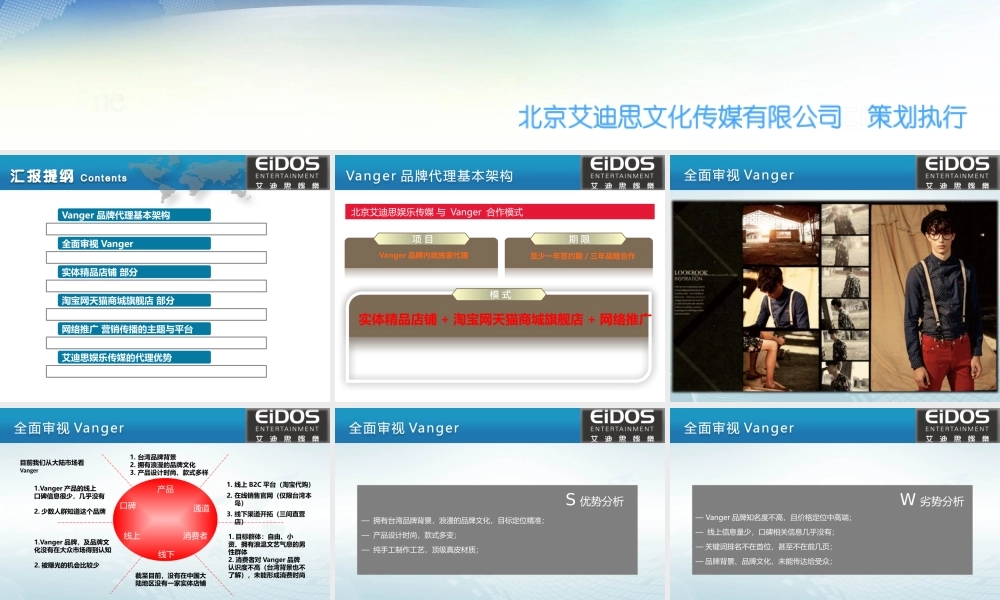Select the text 目前我们从大陆市场看
This screenshot has height=600, width=1000.
coord(52,462)
